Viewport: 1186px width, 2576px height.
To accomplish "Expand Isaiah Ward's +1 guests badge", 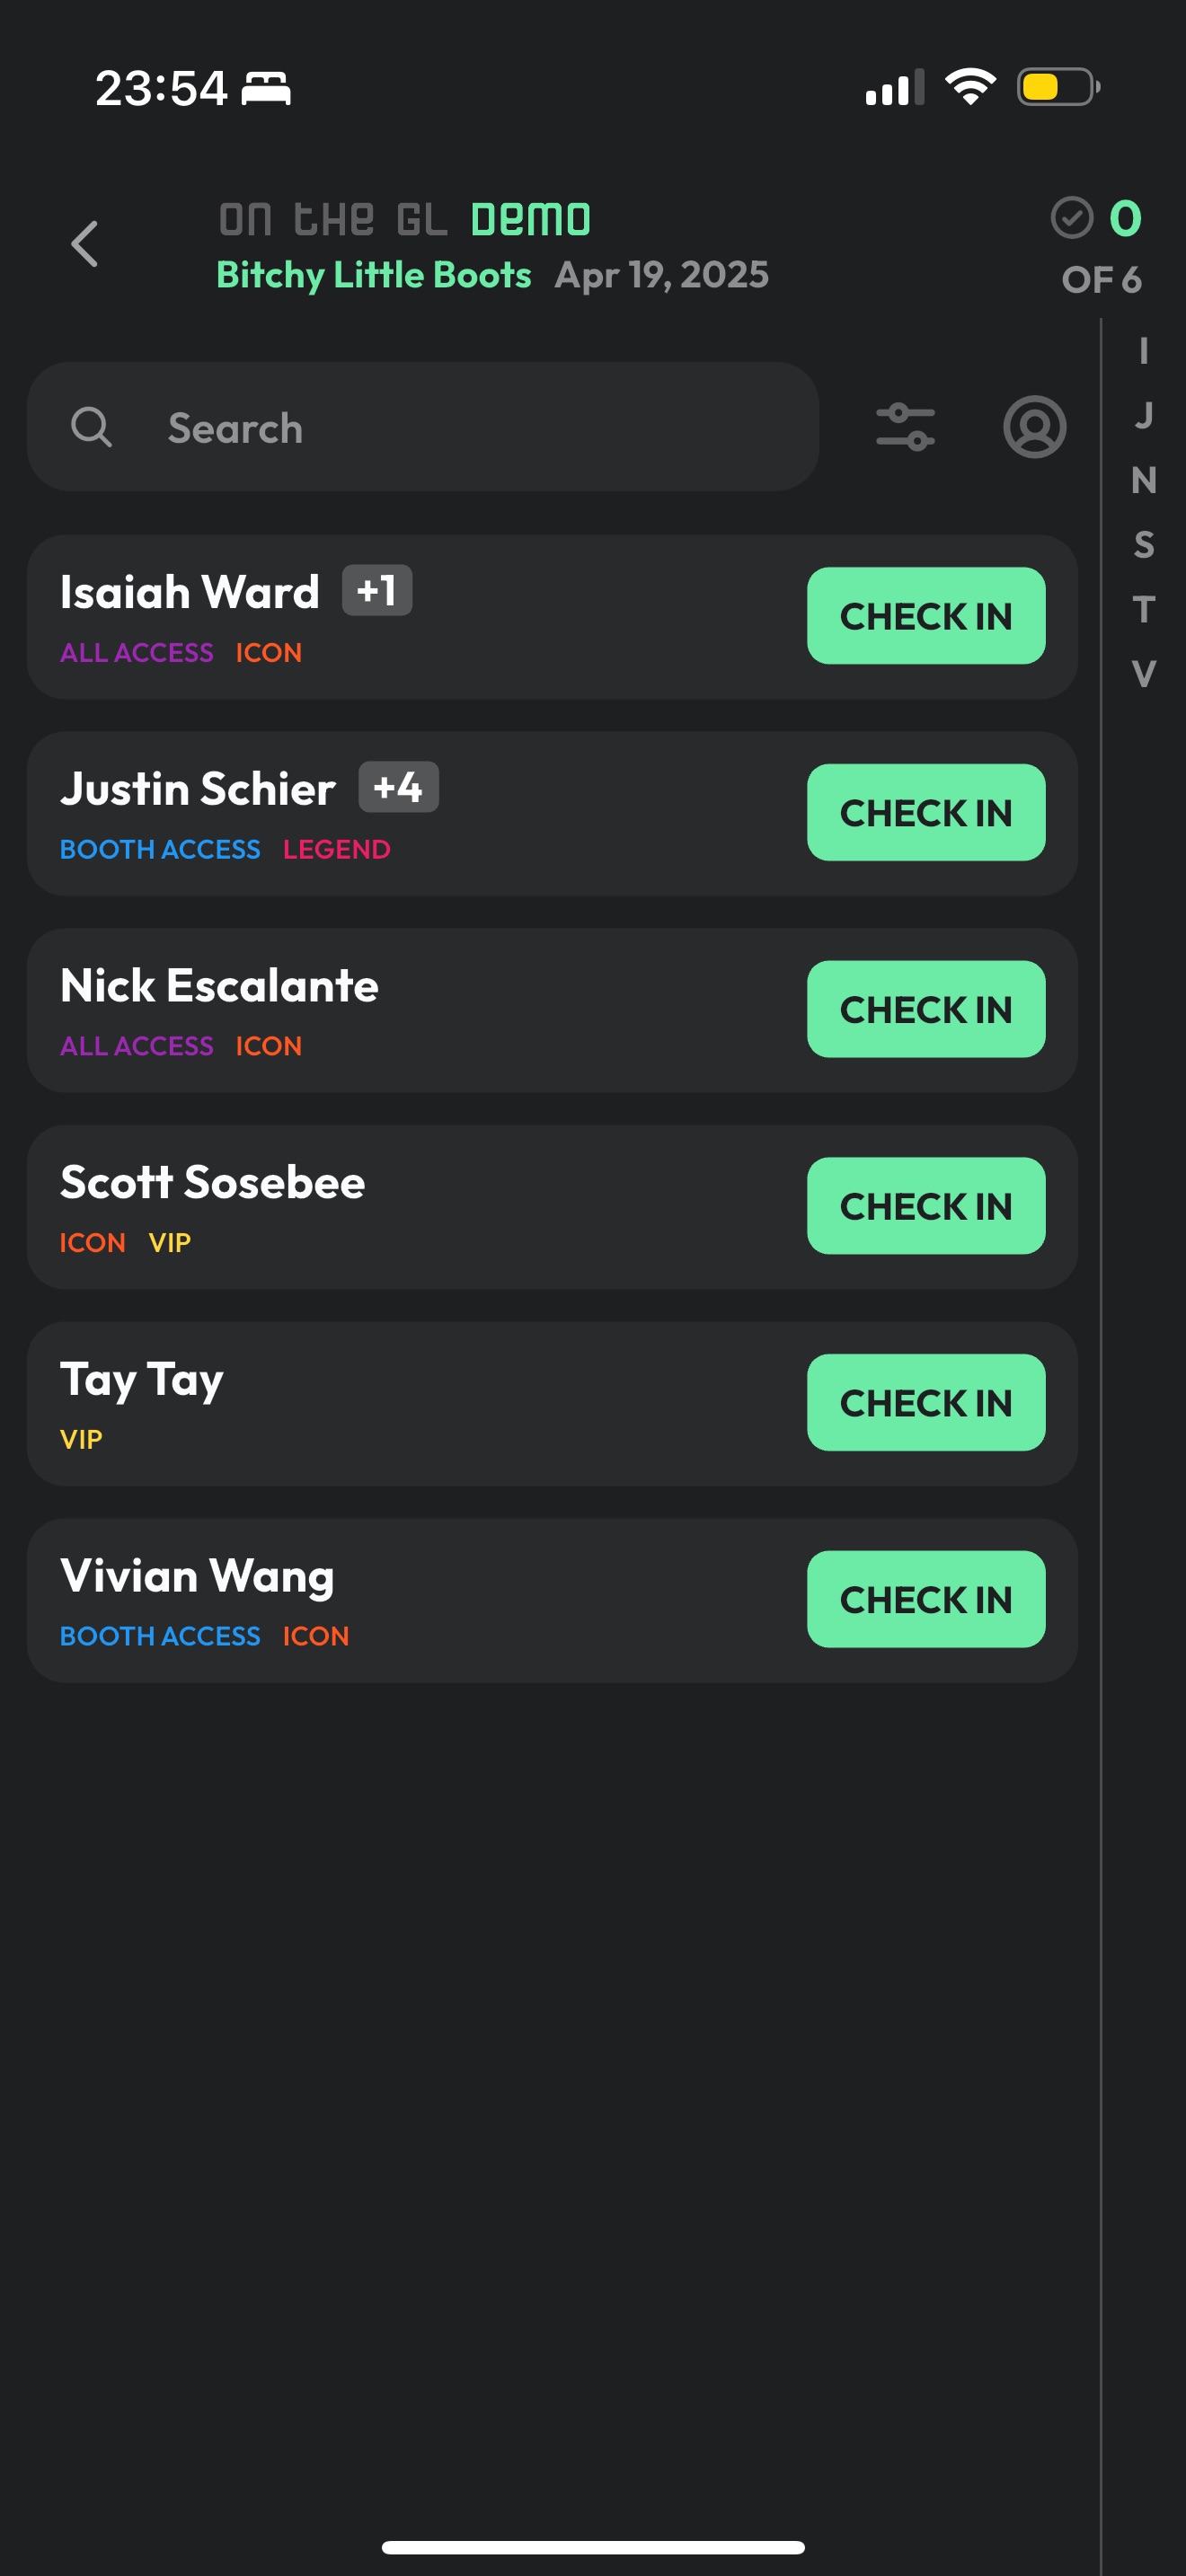I will (377, 590).
